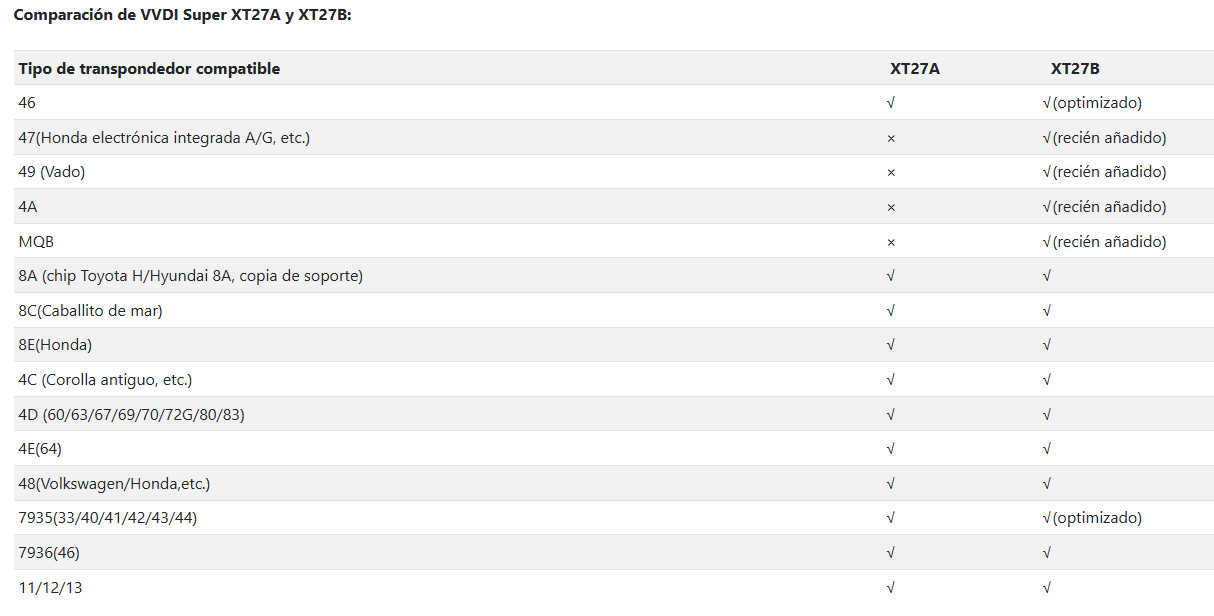1214x616 pixels.
Task: Click the XT27A cross mark in the MQB row
Action: point(891,242)
